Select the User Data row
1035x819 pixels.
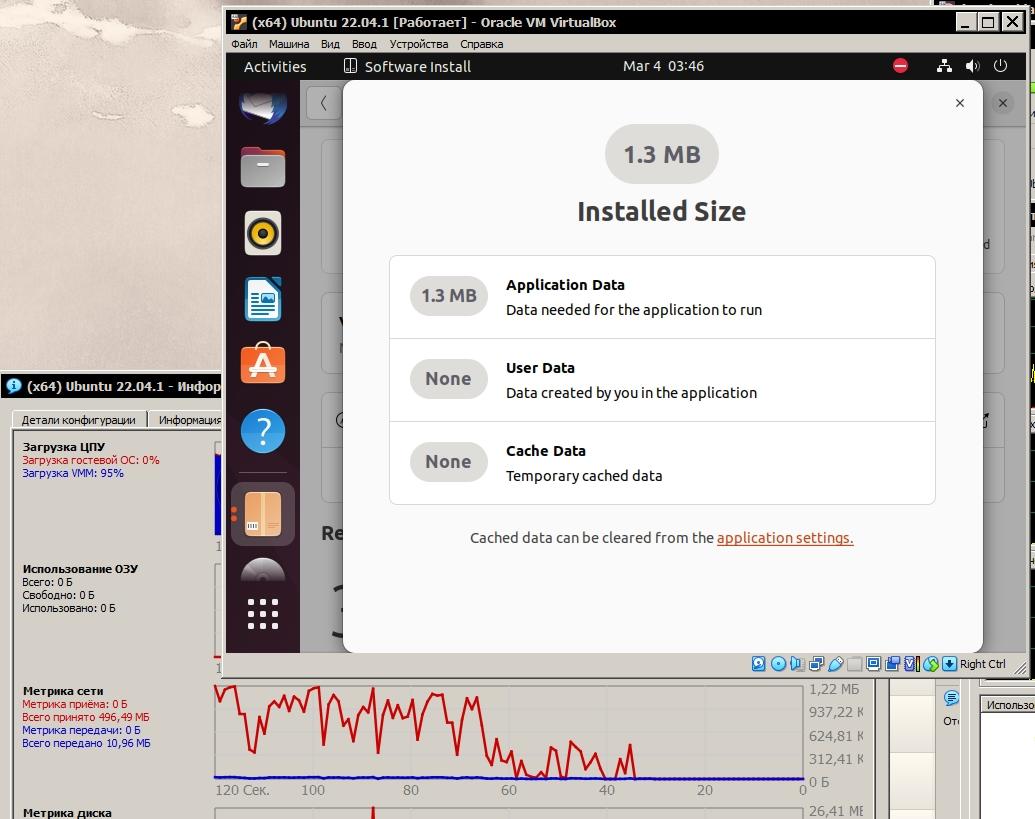coord(662,380)
